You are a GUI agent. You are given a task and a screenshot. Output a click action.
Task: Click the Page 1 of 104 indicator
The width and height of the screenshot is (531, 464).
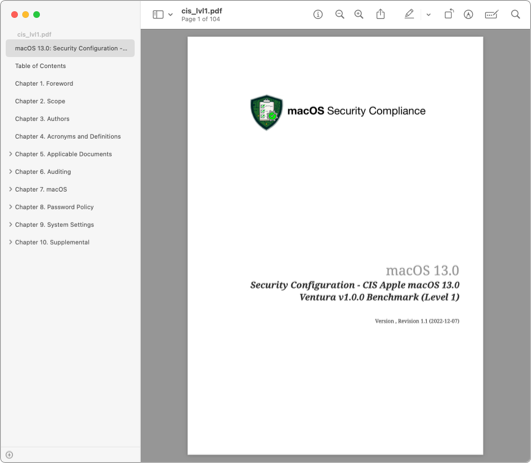(200, 19)
